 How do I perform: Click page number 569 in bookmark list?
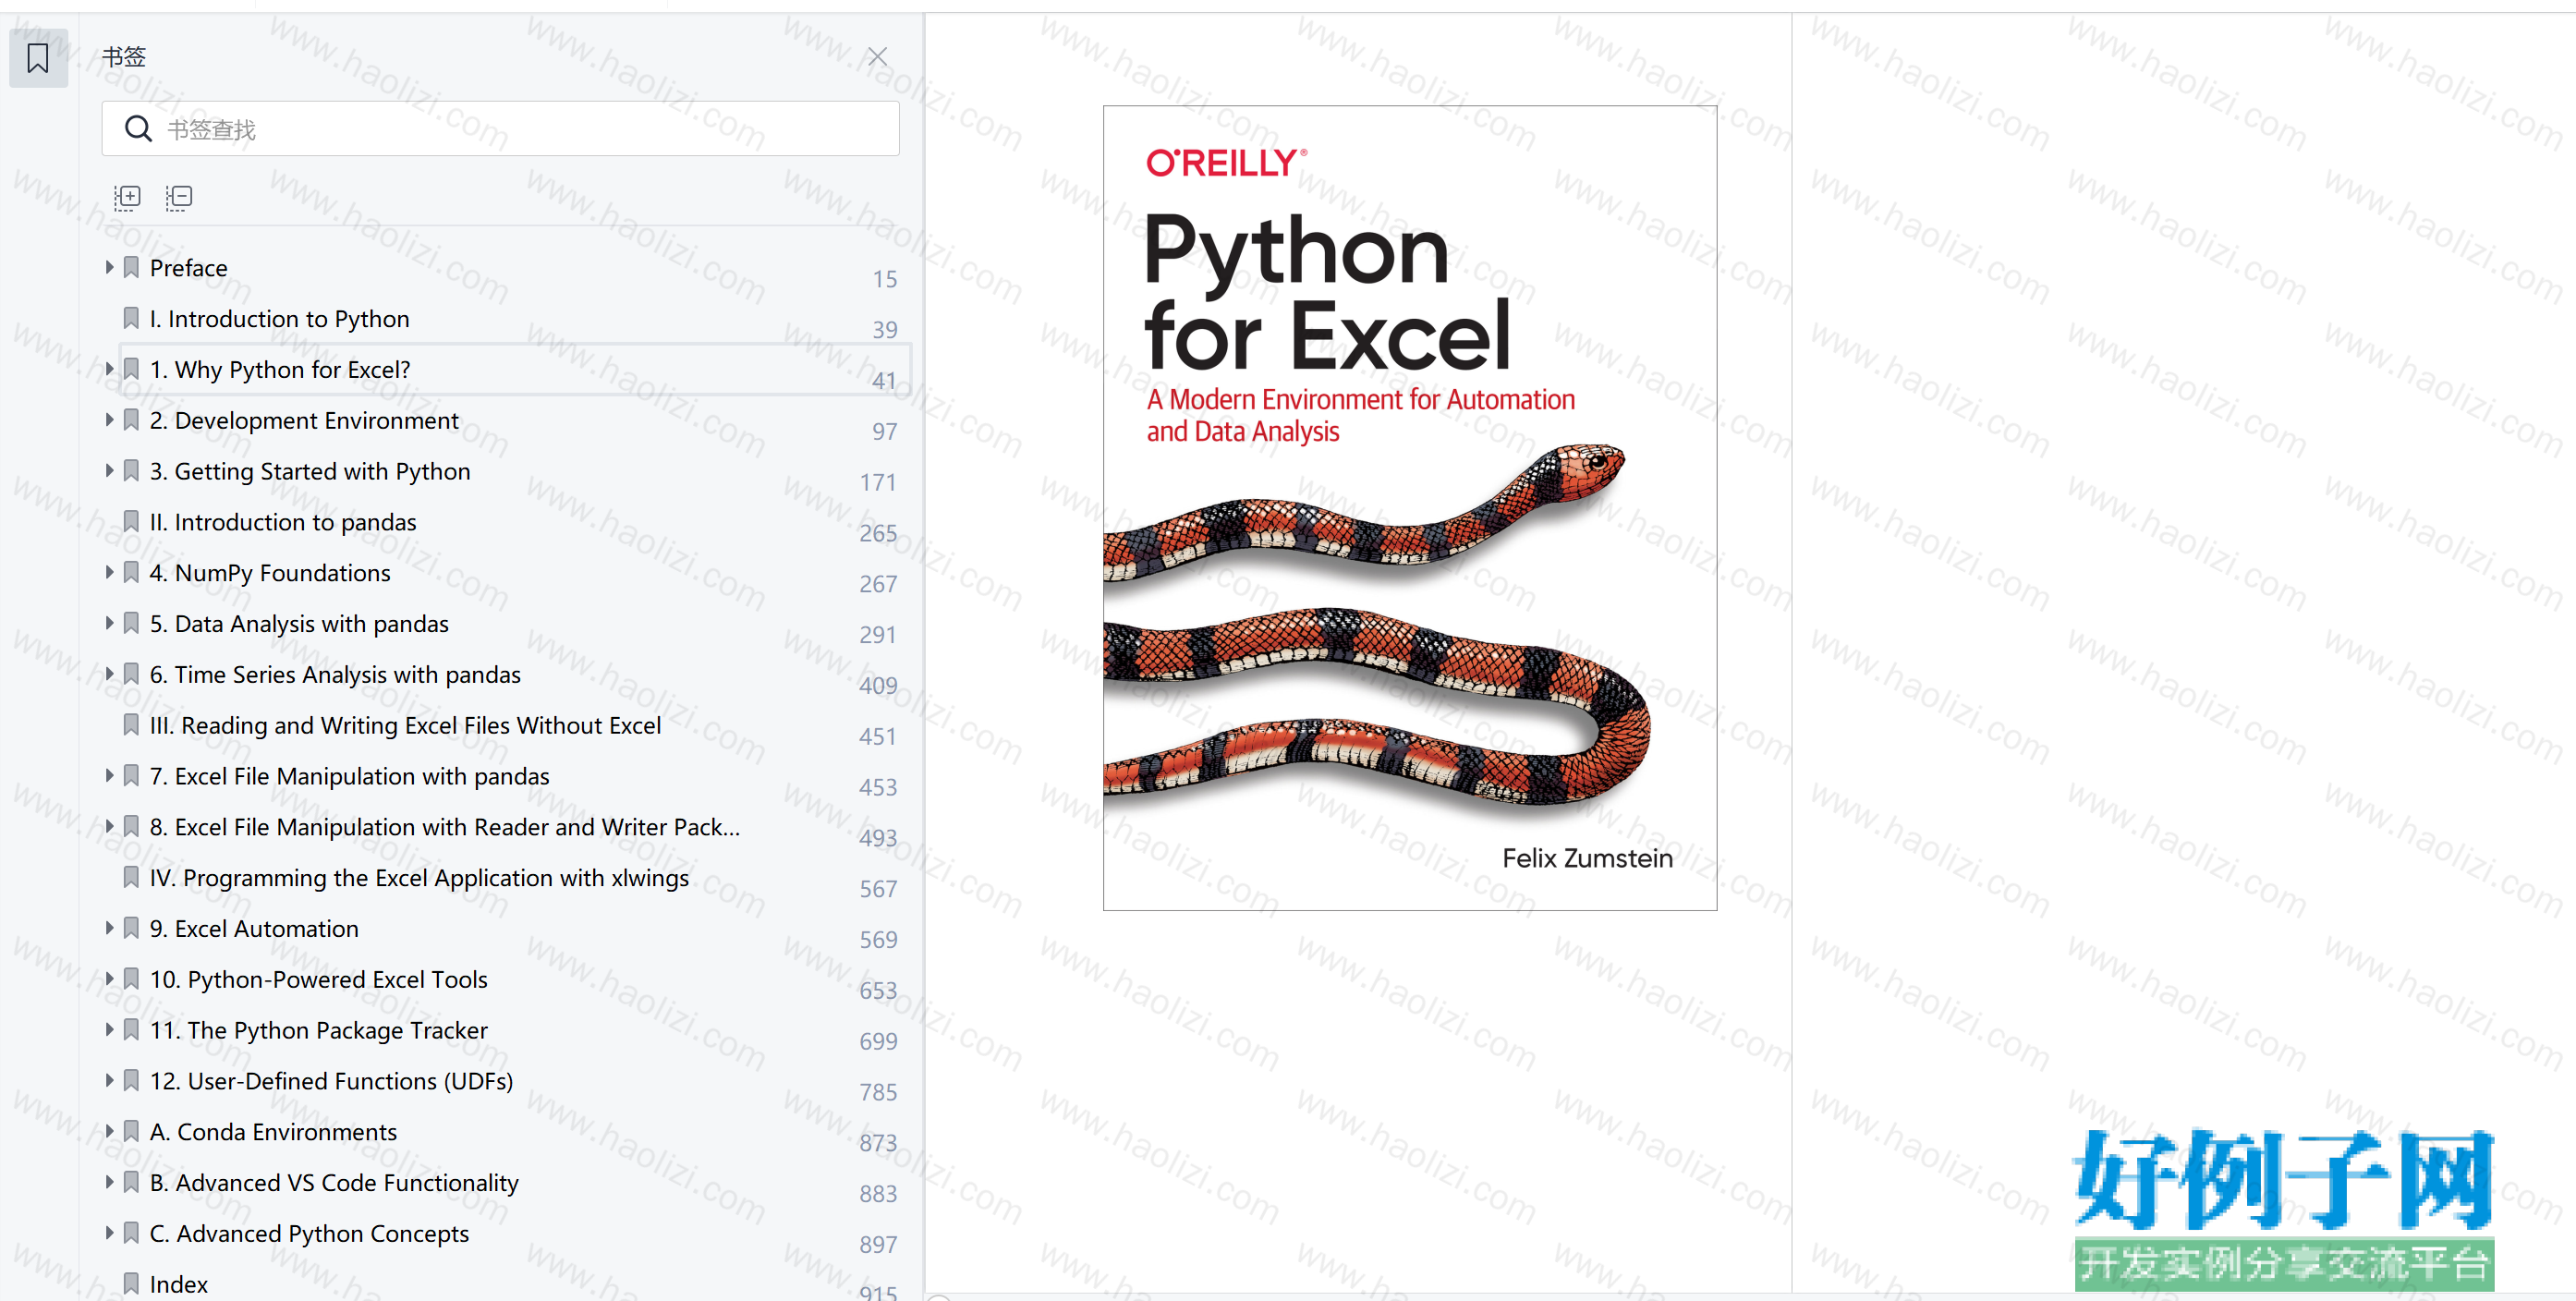point(878,939)
